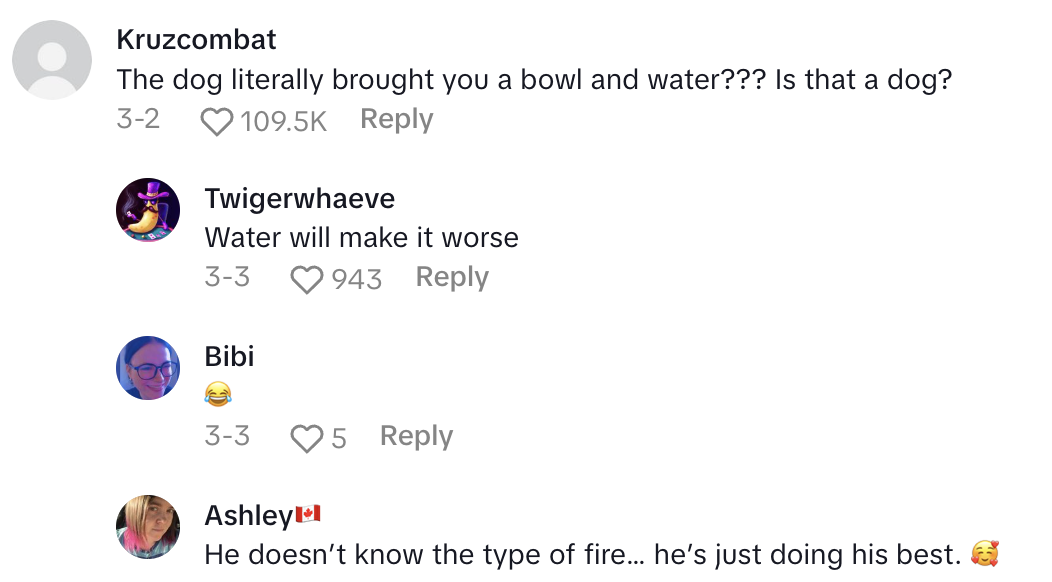The height and width of the screenshot is (582, 1052).
Task: Select the "Water will make it worse" text
Action: 361,238
